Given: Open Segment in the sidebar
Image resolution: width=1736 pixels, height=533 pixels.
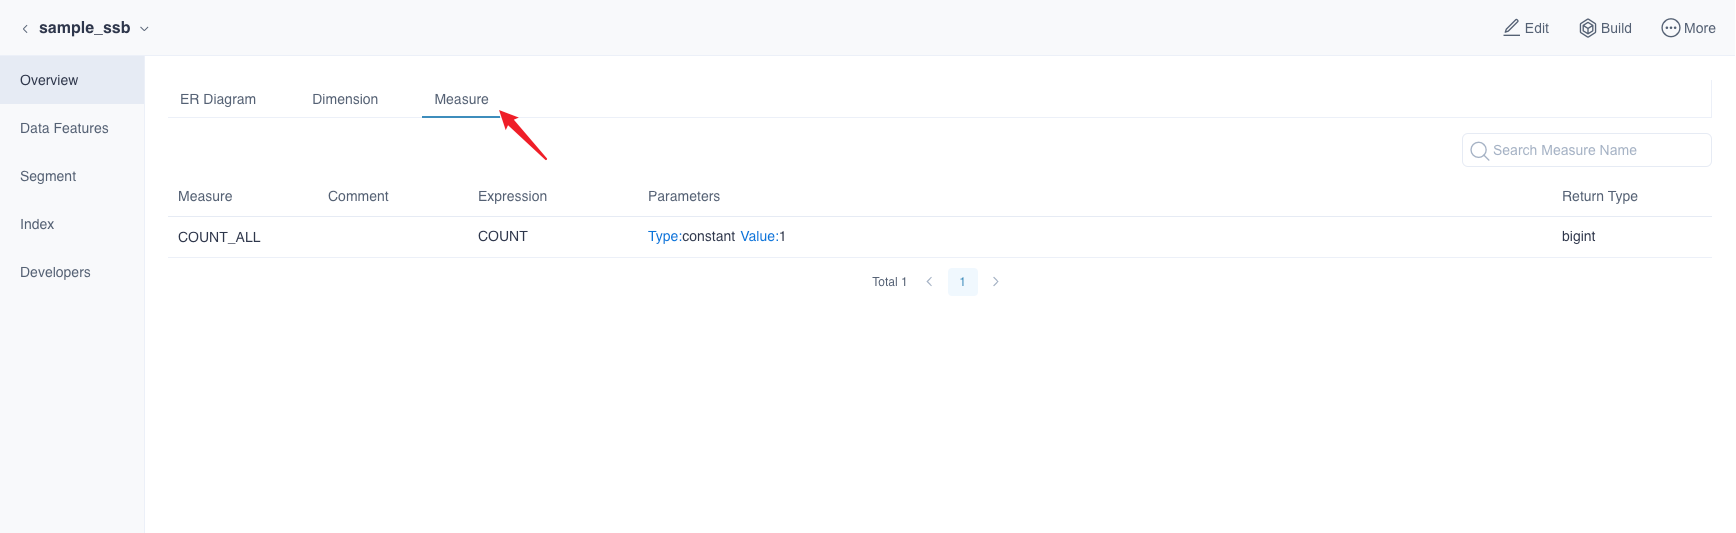Looking at the screenshot, I should click(x=48, y=176).
